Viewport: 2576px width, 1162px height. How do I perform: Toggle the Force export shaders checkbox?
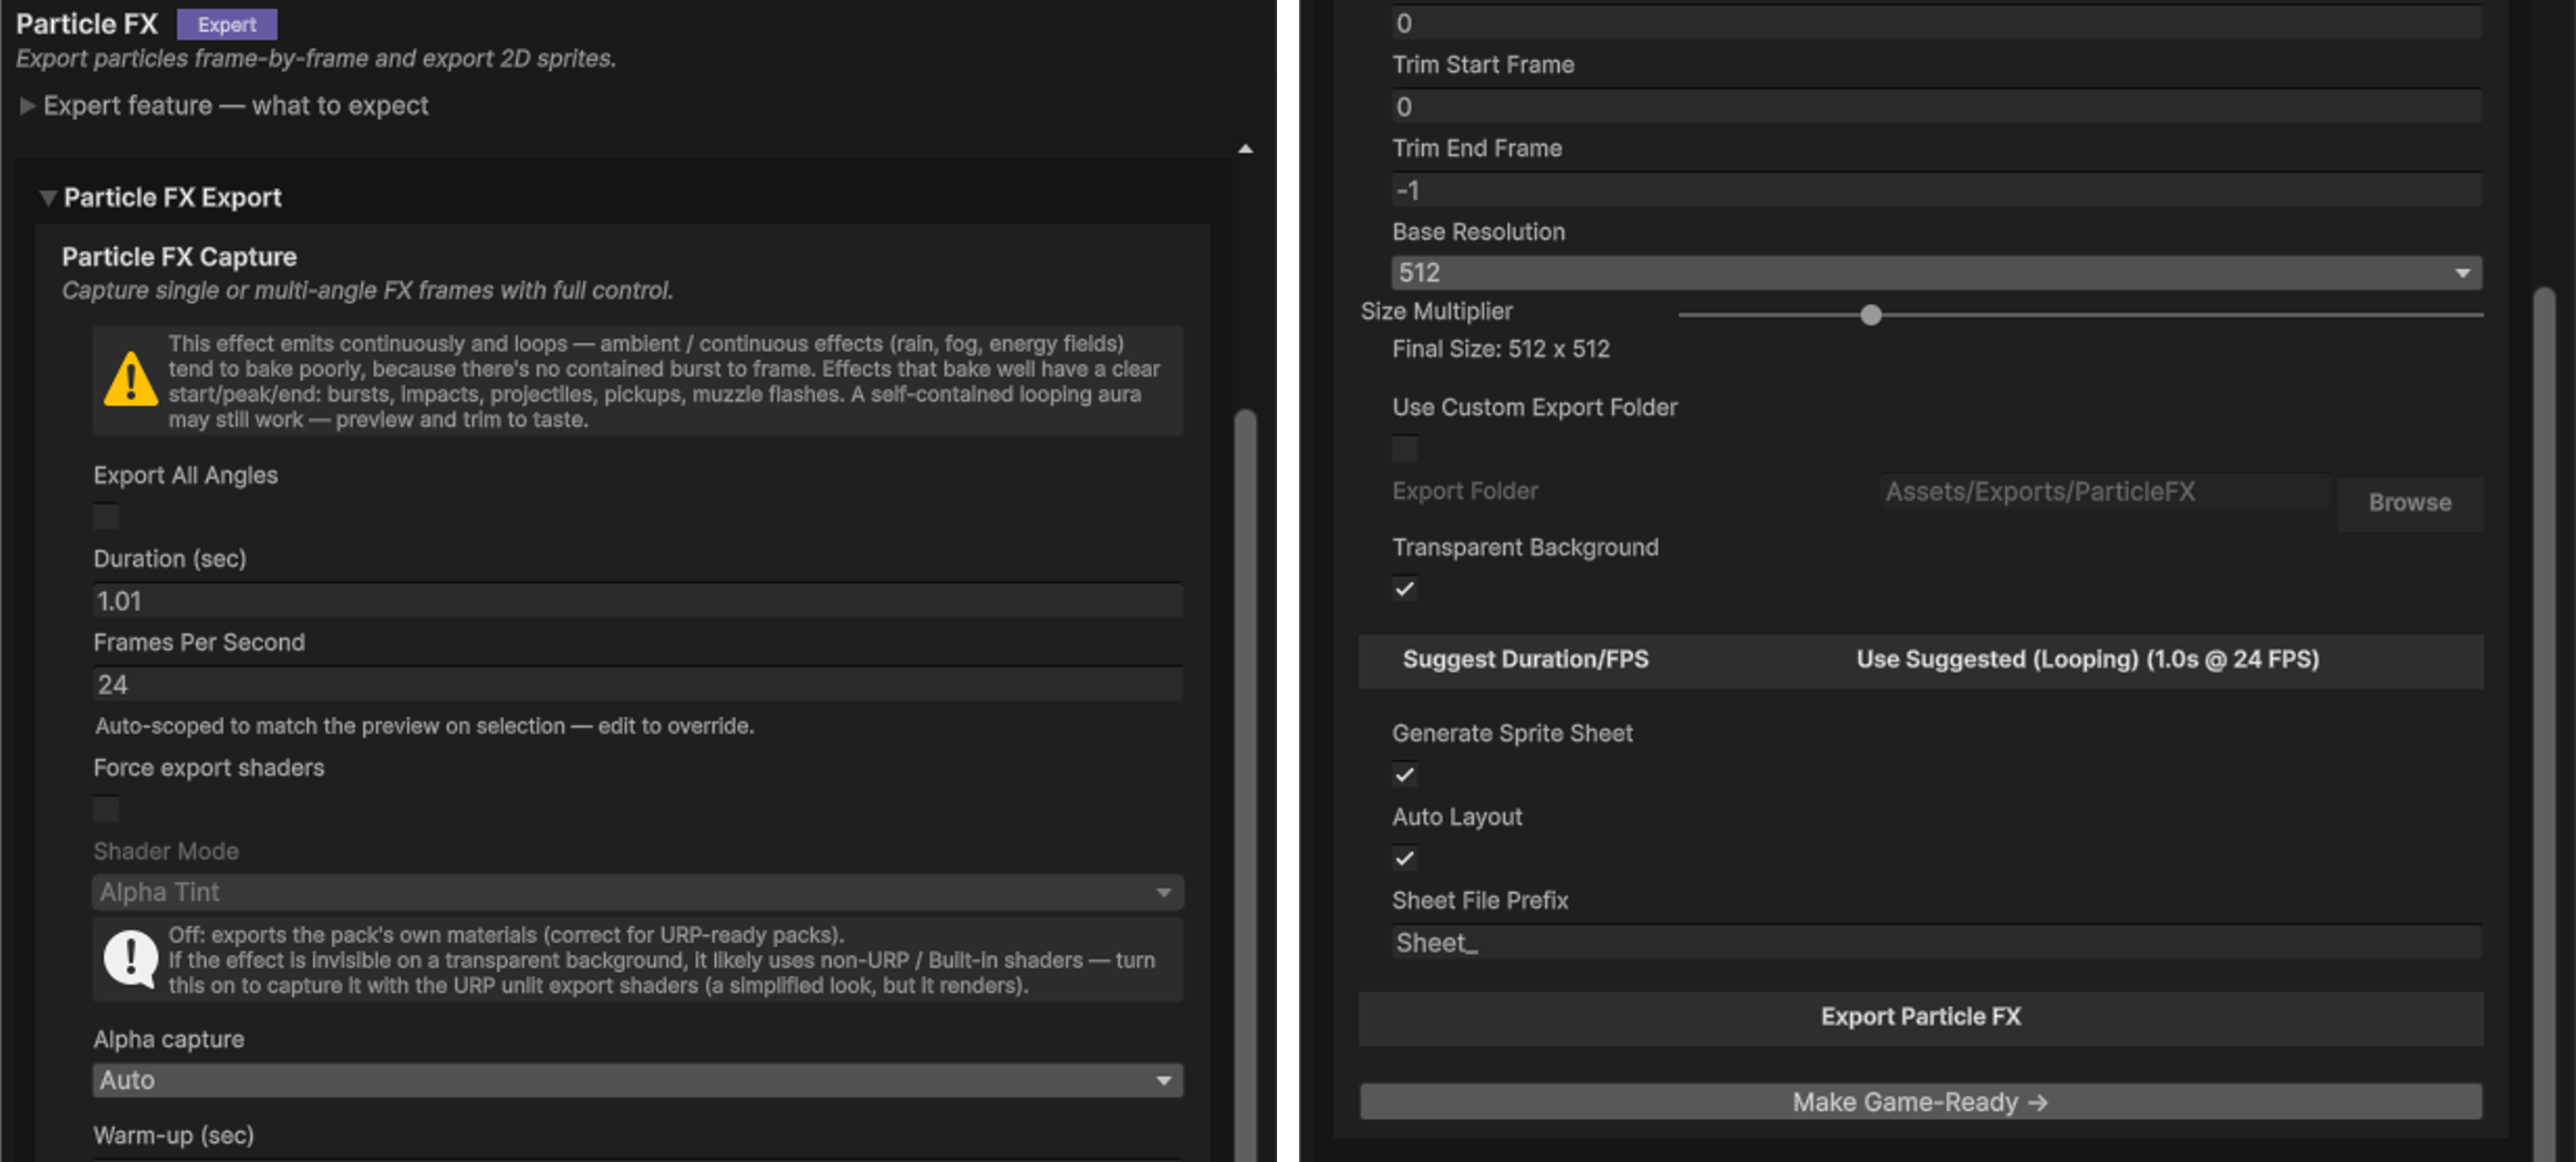coord(106,808)
